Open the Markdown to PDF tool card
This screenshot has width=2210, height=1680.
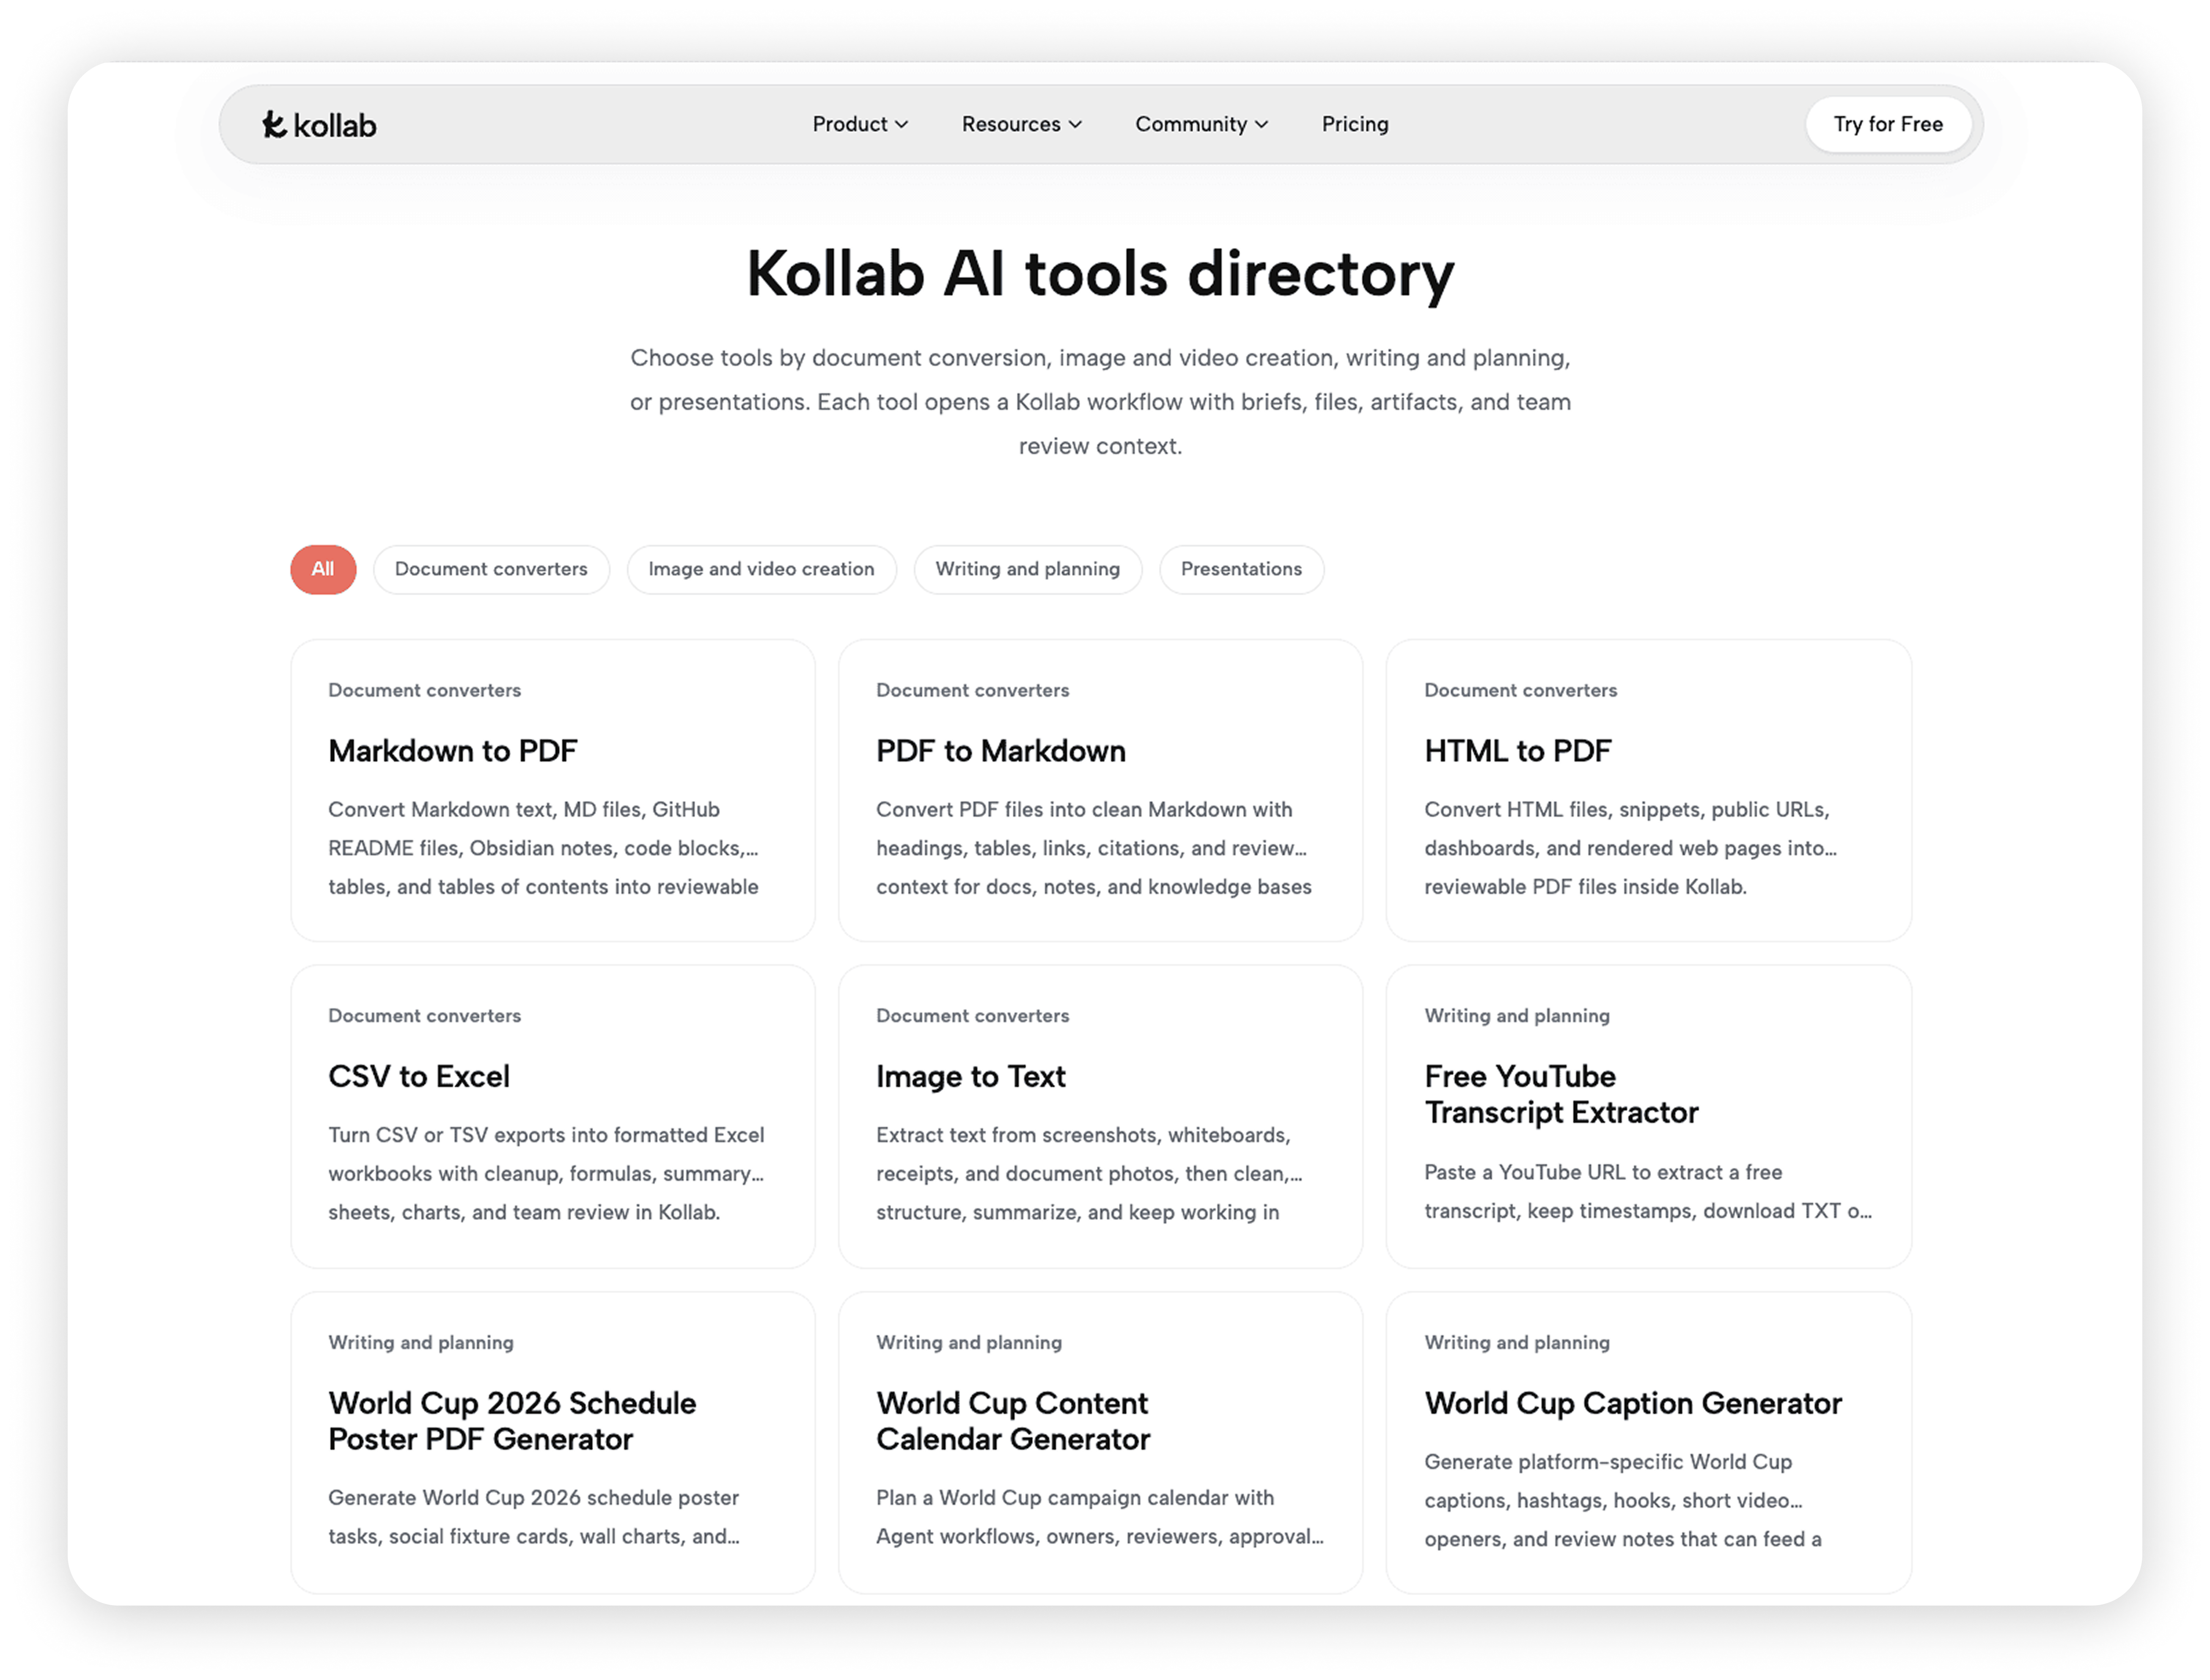point(553,791)
